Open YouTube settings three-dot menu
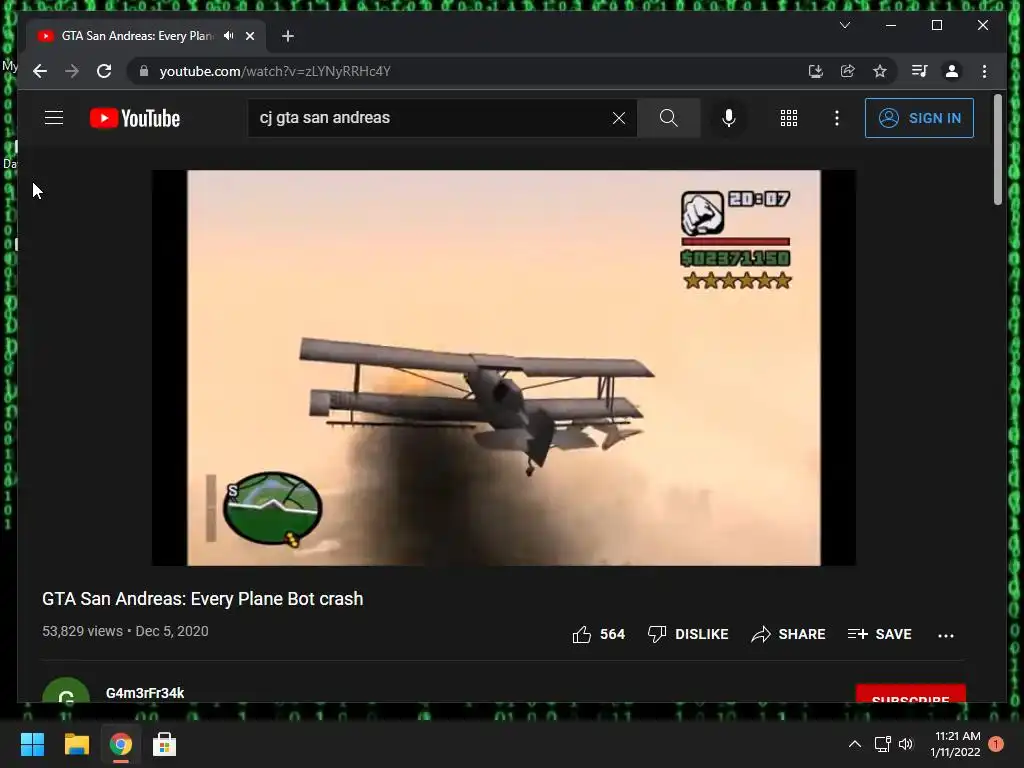This screenshot has width=1024, height=768. [x=837, y=118]
